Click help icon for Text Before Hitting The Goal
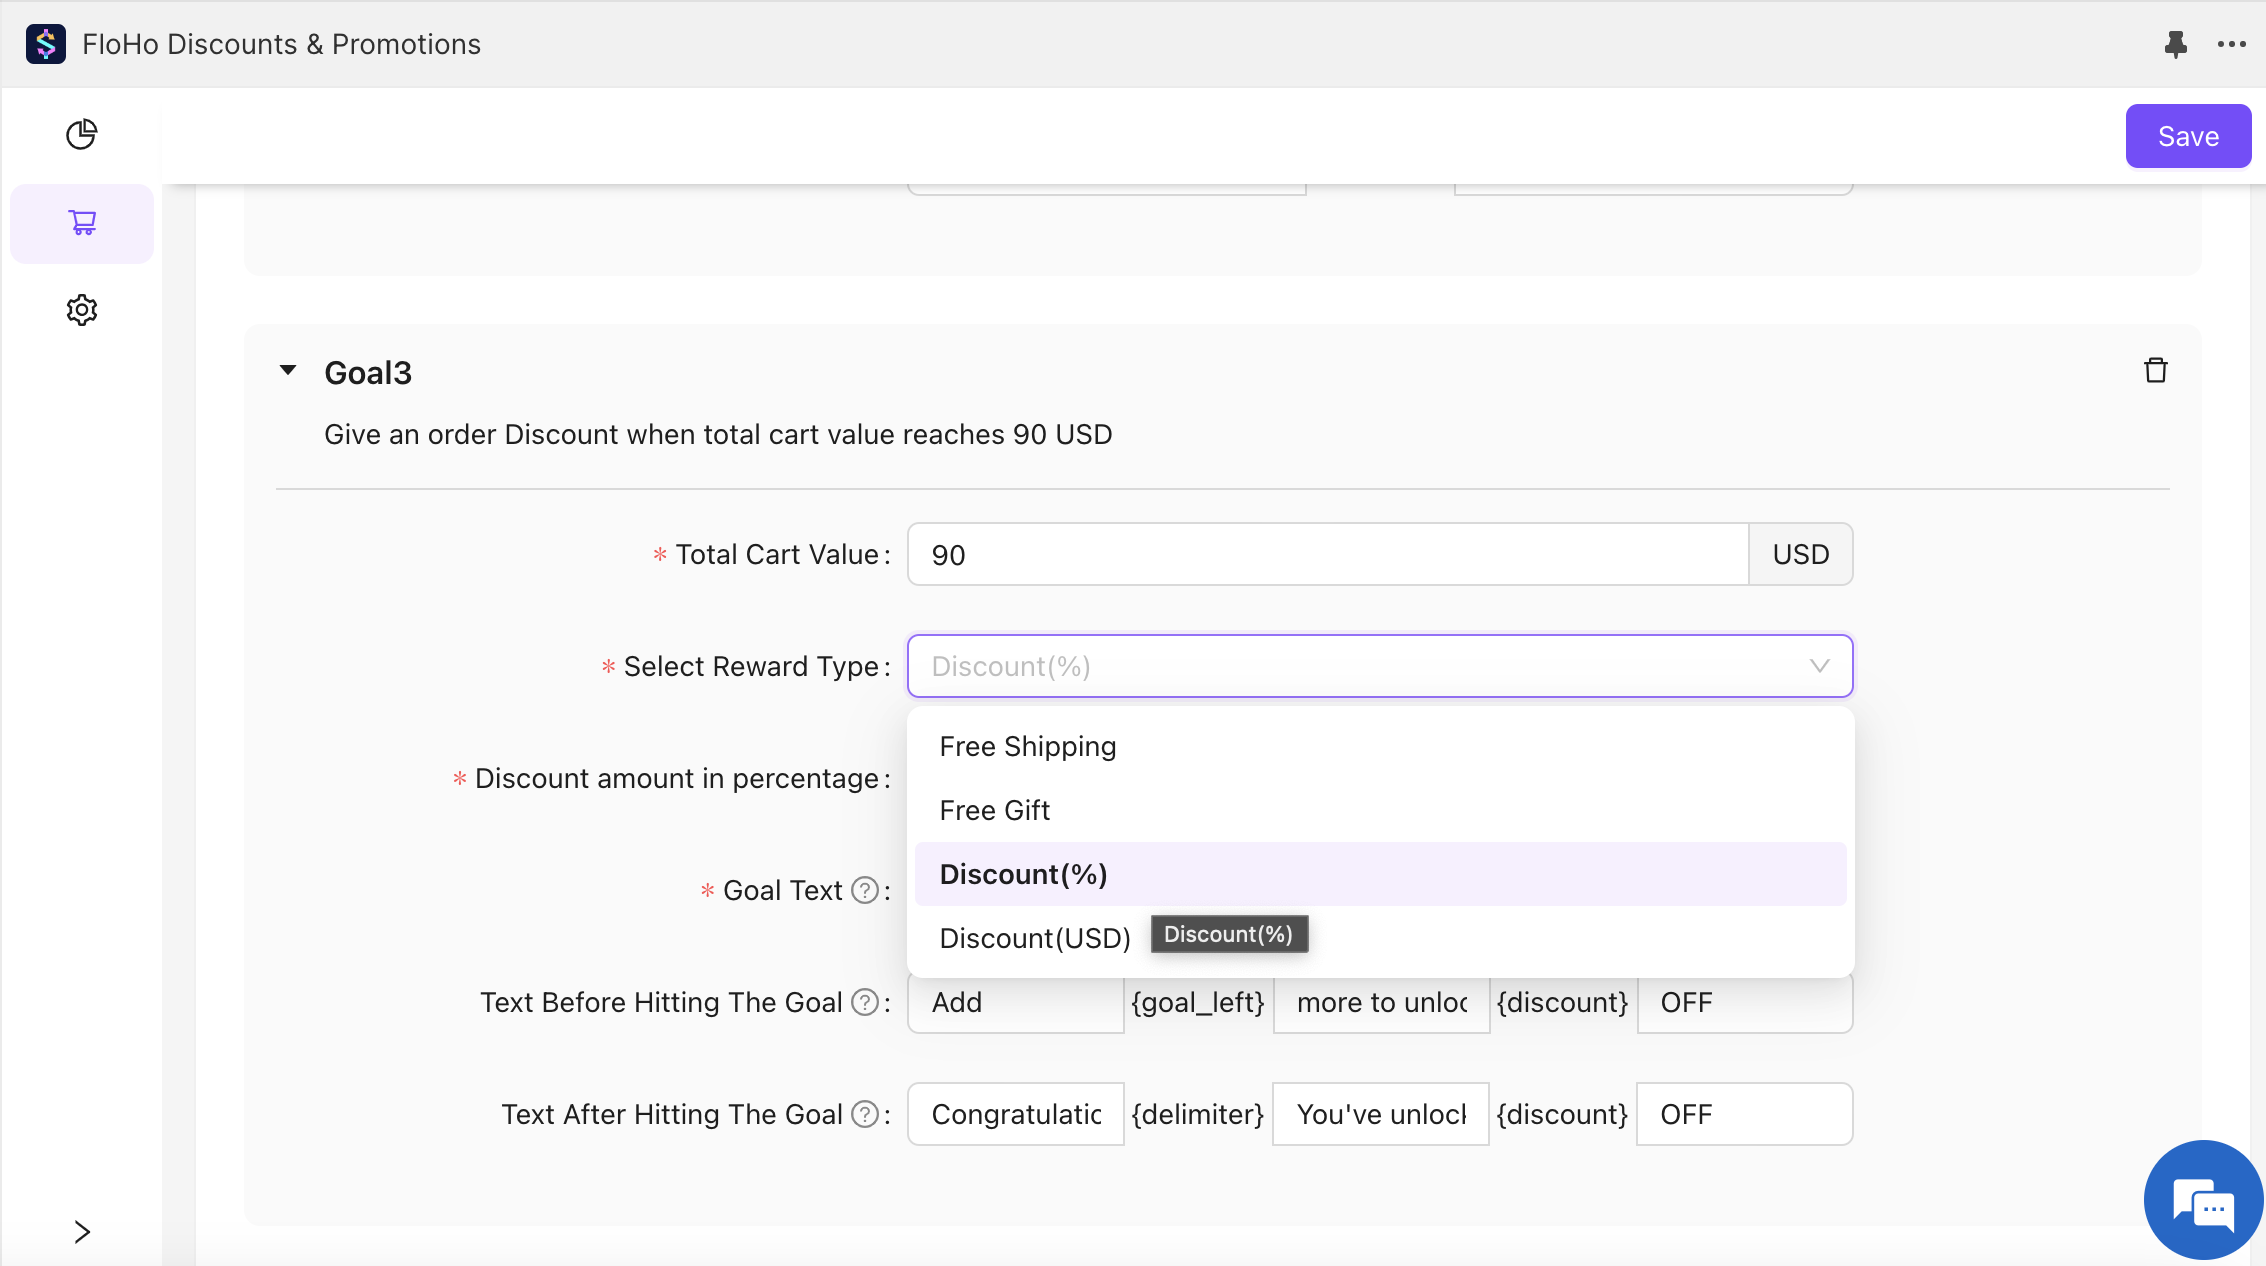Viewport: 2266px width, 1266px height. point(864,1002)
